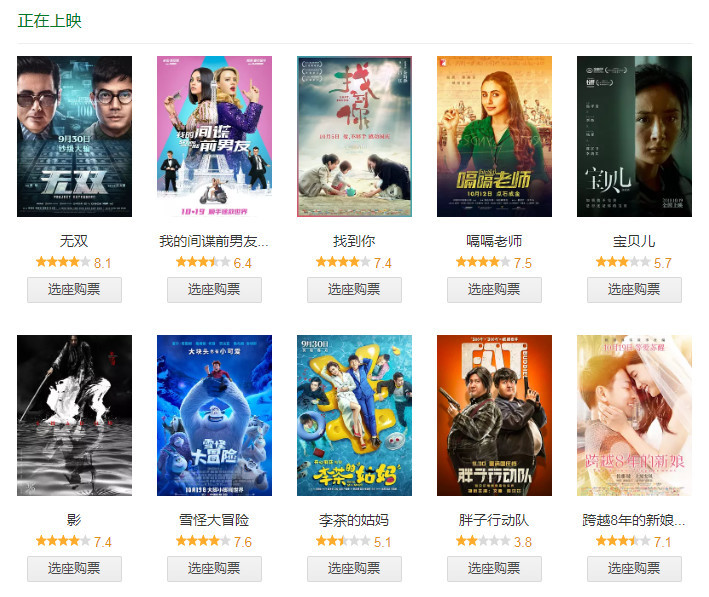This screenshot has width=709, height=597.
Task: Select the 宝贝儿 movie poster
Action: pyautogui.click(x=634, y=136)
